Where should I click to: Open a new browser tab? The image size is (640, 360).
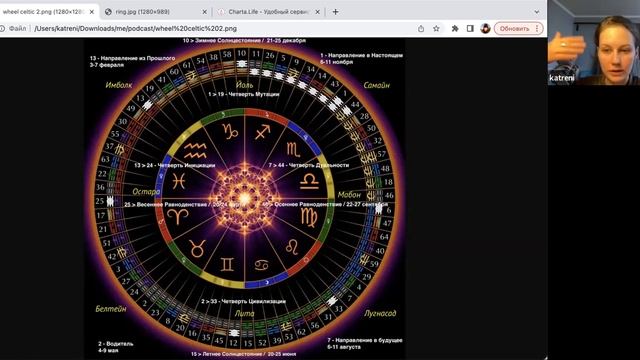[x=335, y=12]
